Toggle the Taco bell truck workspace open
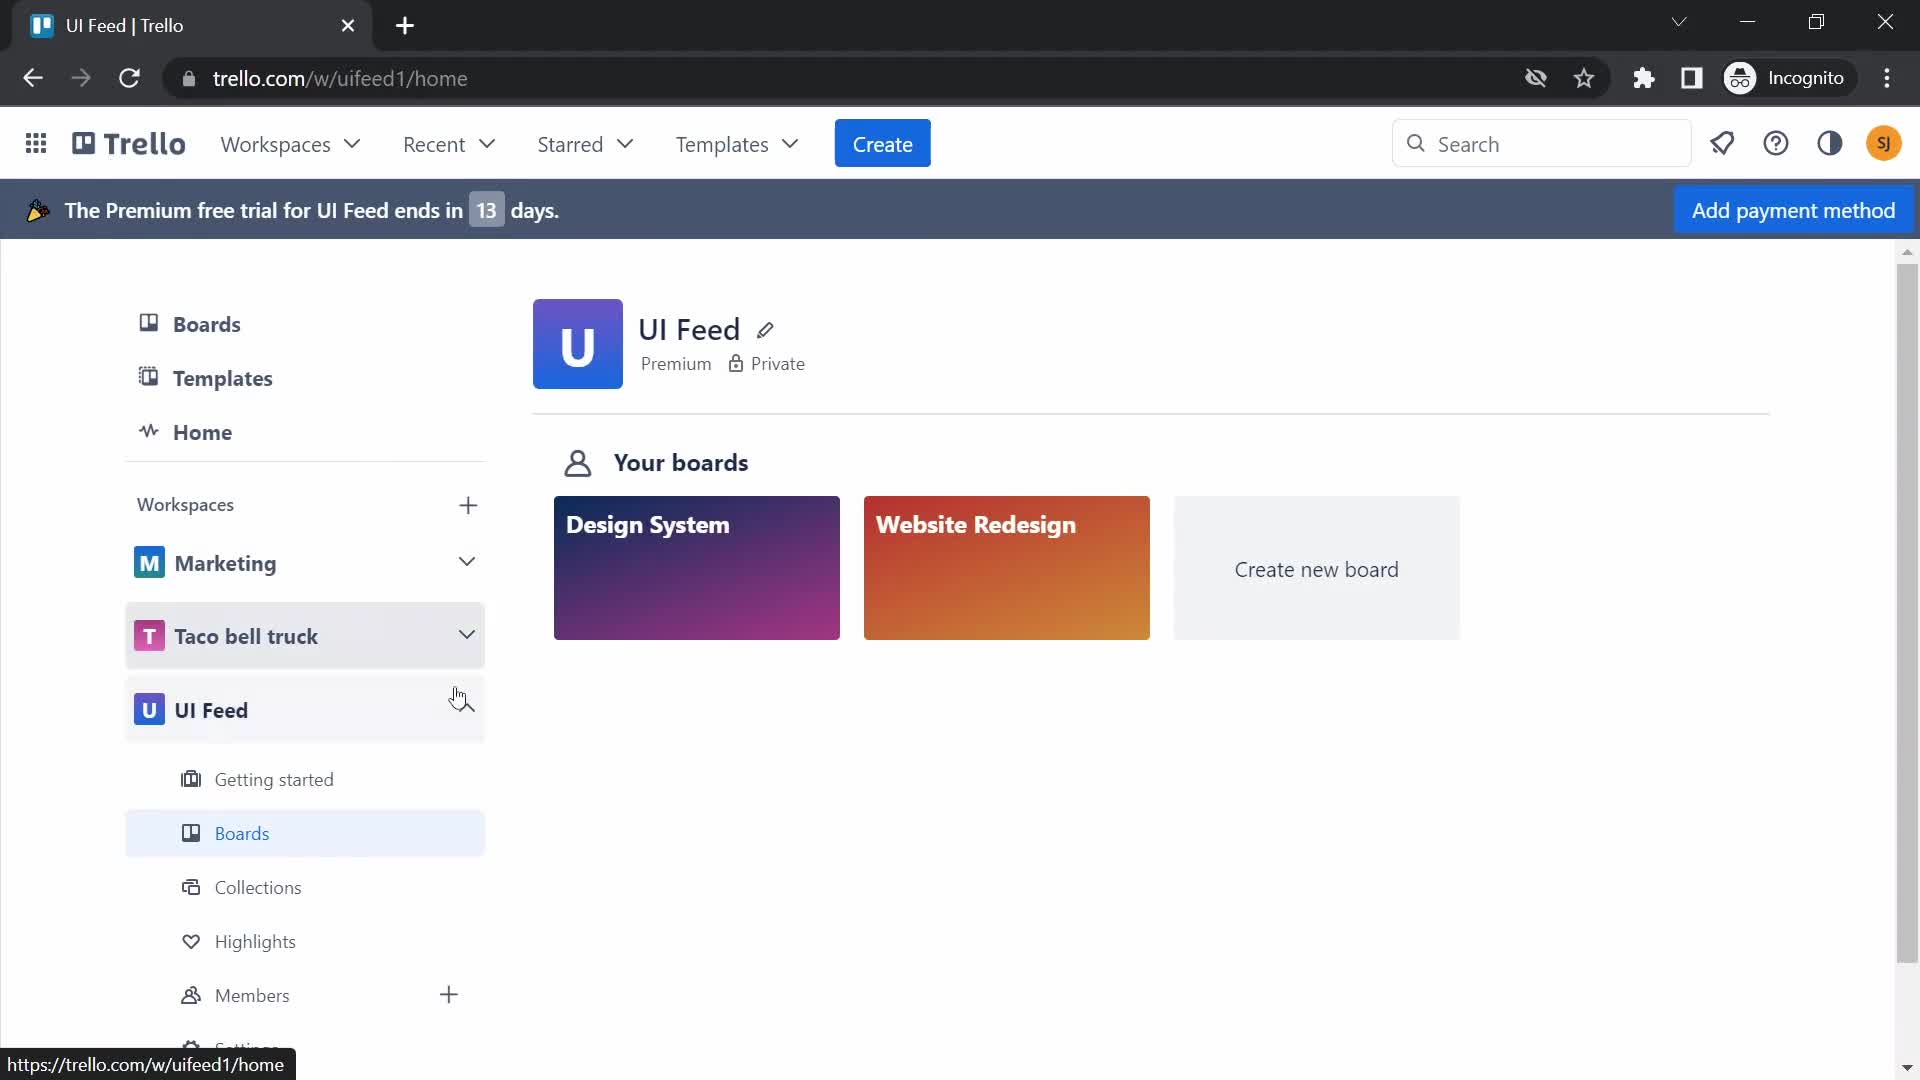 [468, 636]
